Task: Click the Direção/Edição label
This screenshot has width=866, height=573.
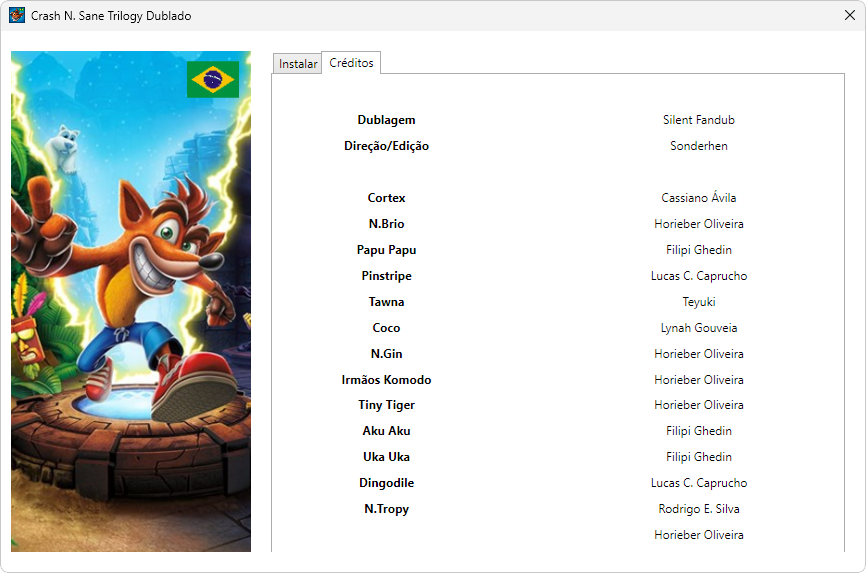Action: click(386, 146)
